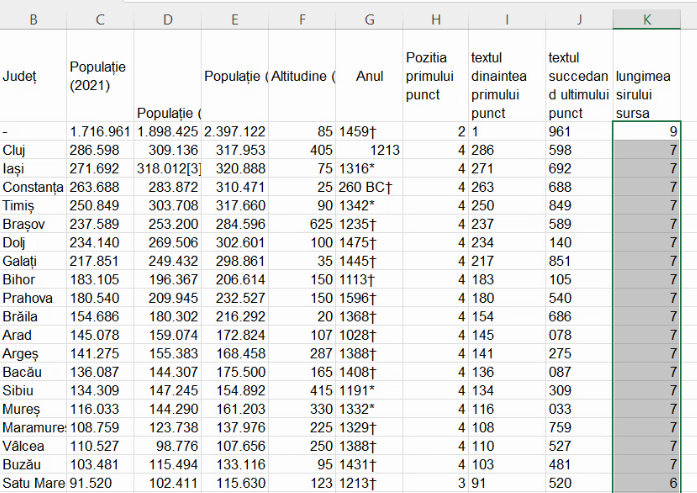This screenshot has height=493, width=697.
Task: Select the 'Satu Mare' cell
Action: pos(33,484)
